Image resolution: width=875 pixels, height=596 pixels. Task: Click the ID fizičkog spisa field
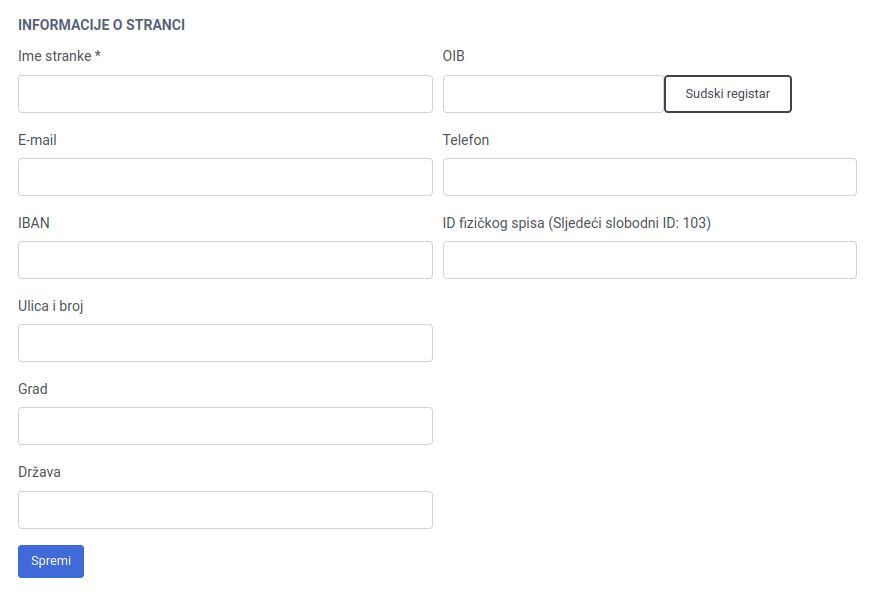(x=649, y=260)
